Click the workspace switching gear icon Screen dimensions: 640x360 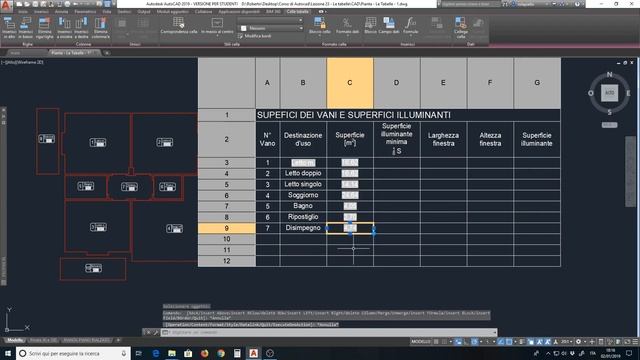[x=578, y=342]
